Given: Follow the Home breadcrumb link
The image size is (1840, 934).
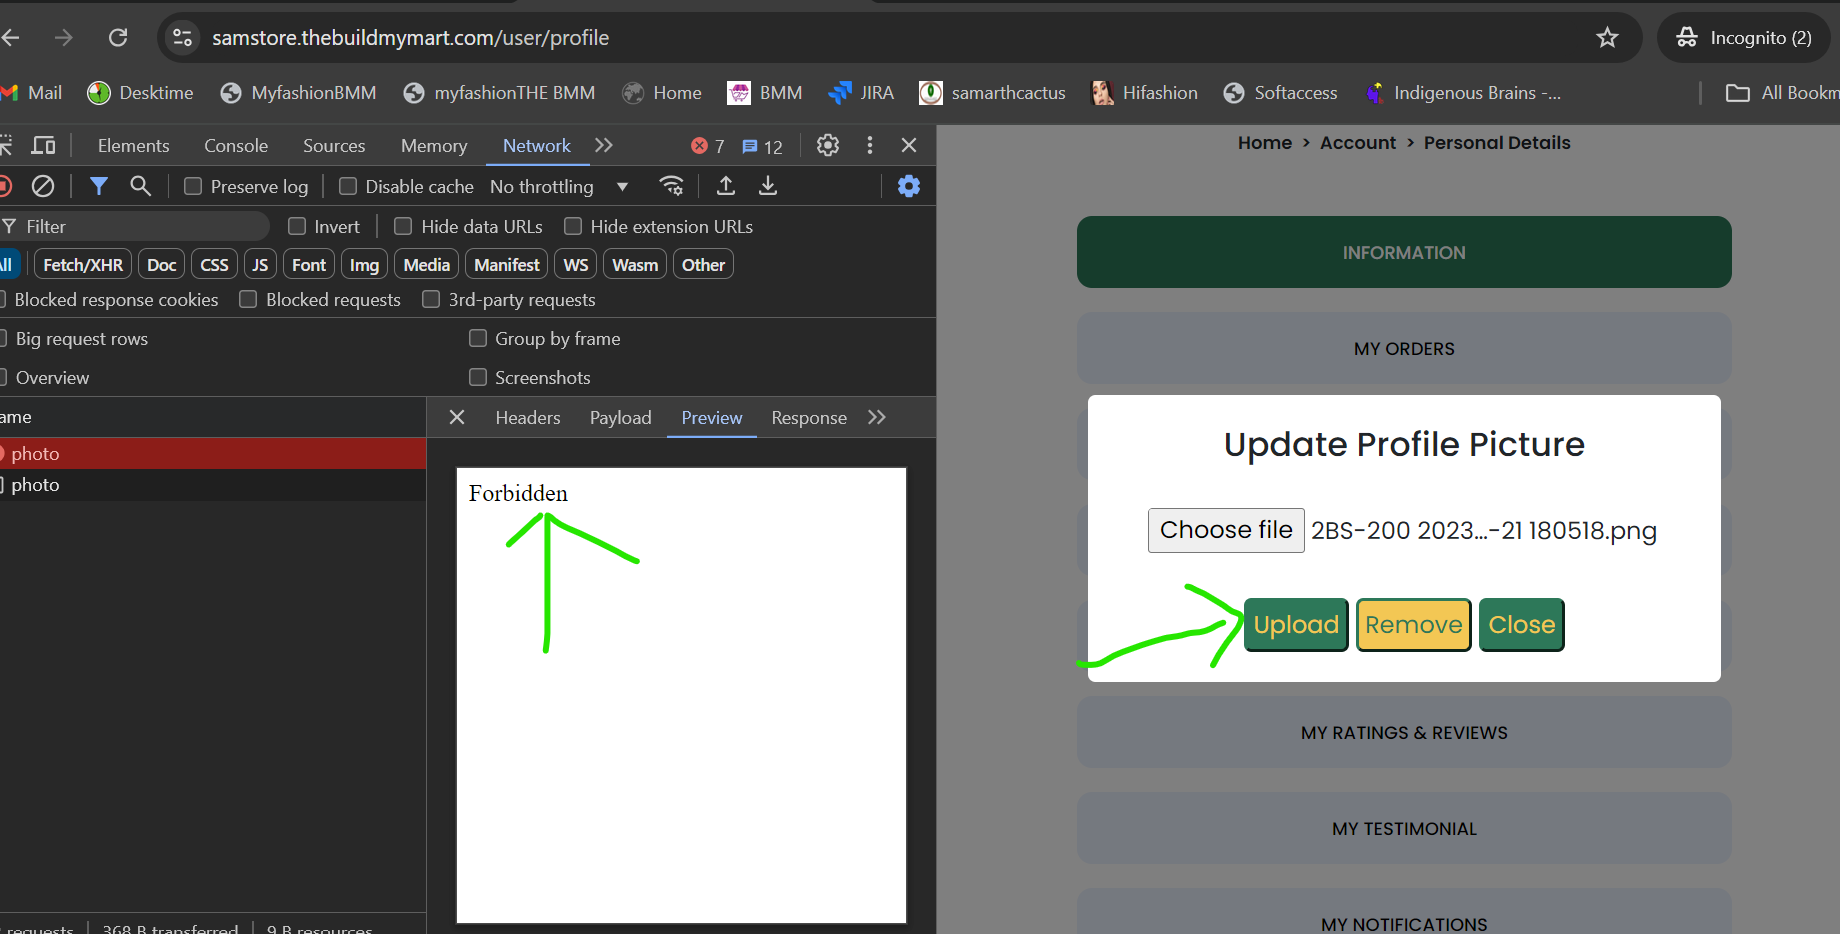Looking at the screenshot, I should (x=1265, y=143).
